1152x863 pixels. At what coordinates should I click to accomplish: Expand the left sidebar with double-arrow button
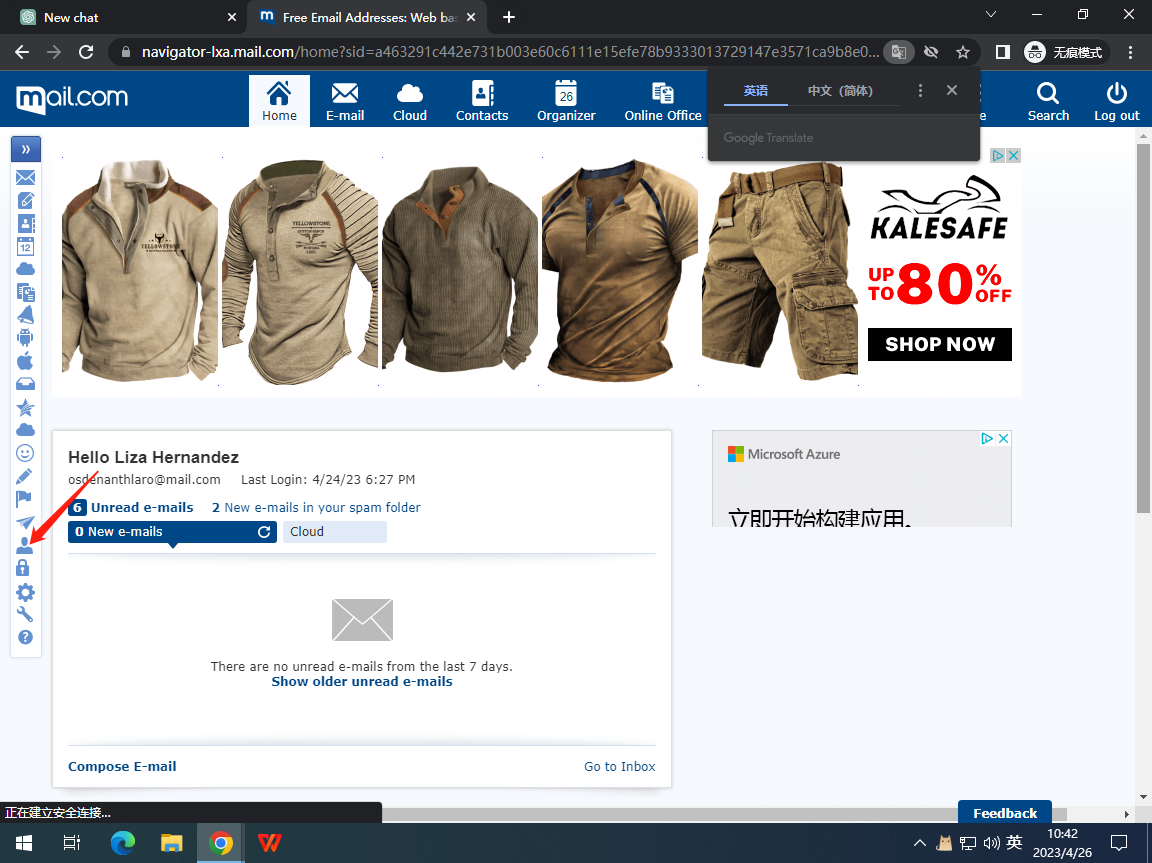(x=25, y=150)
